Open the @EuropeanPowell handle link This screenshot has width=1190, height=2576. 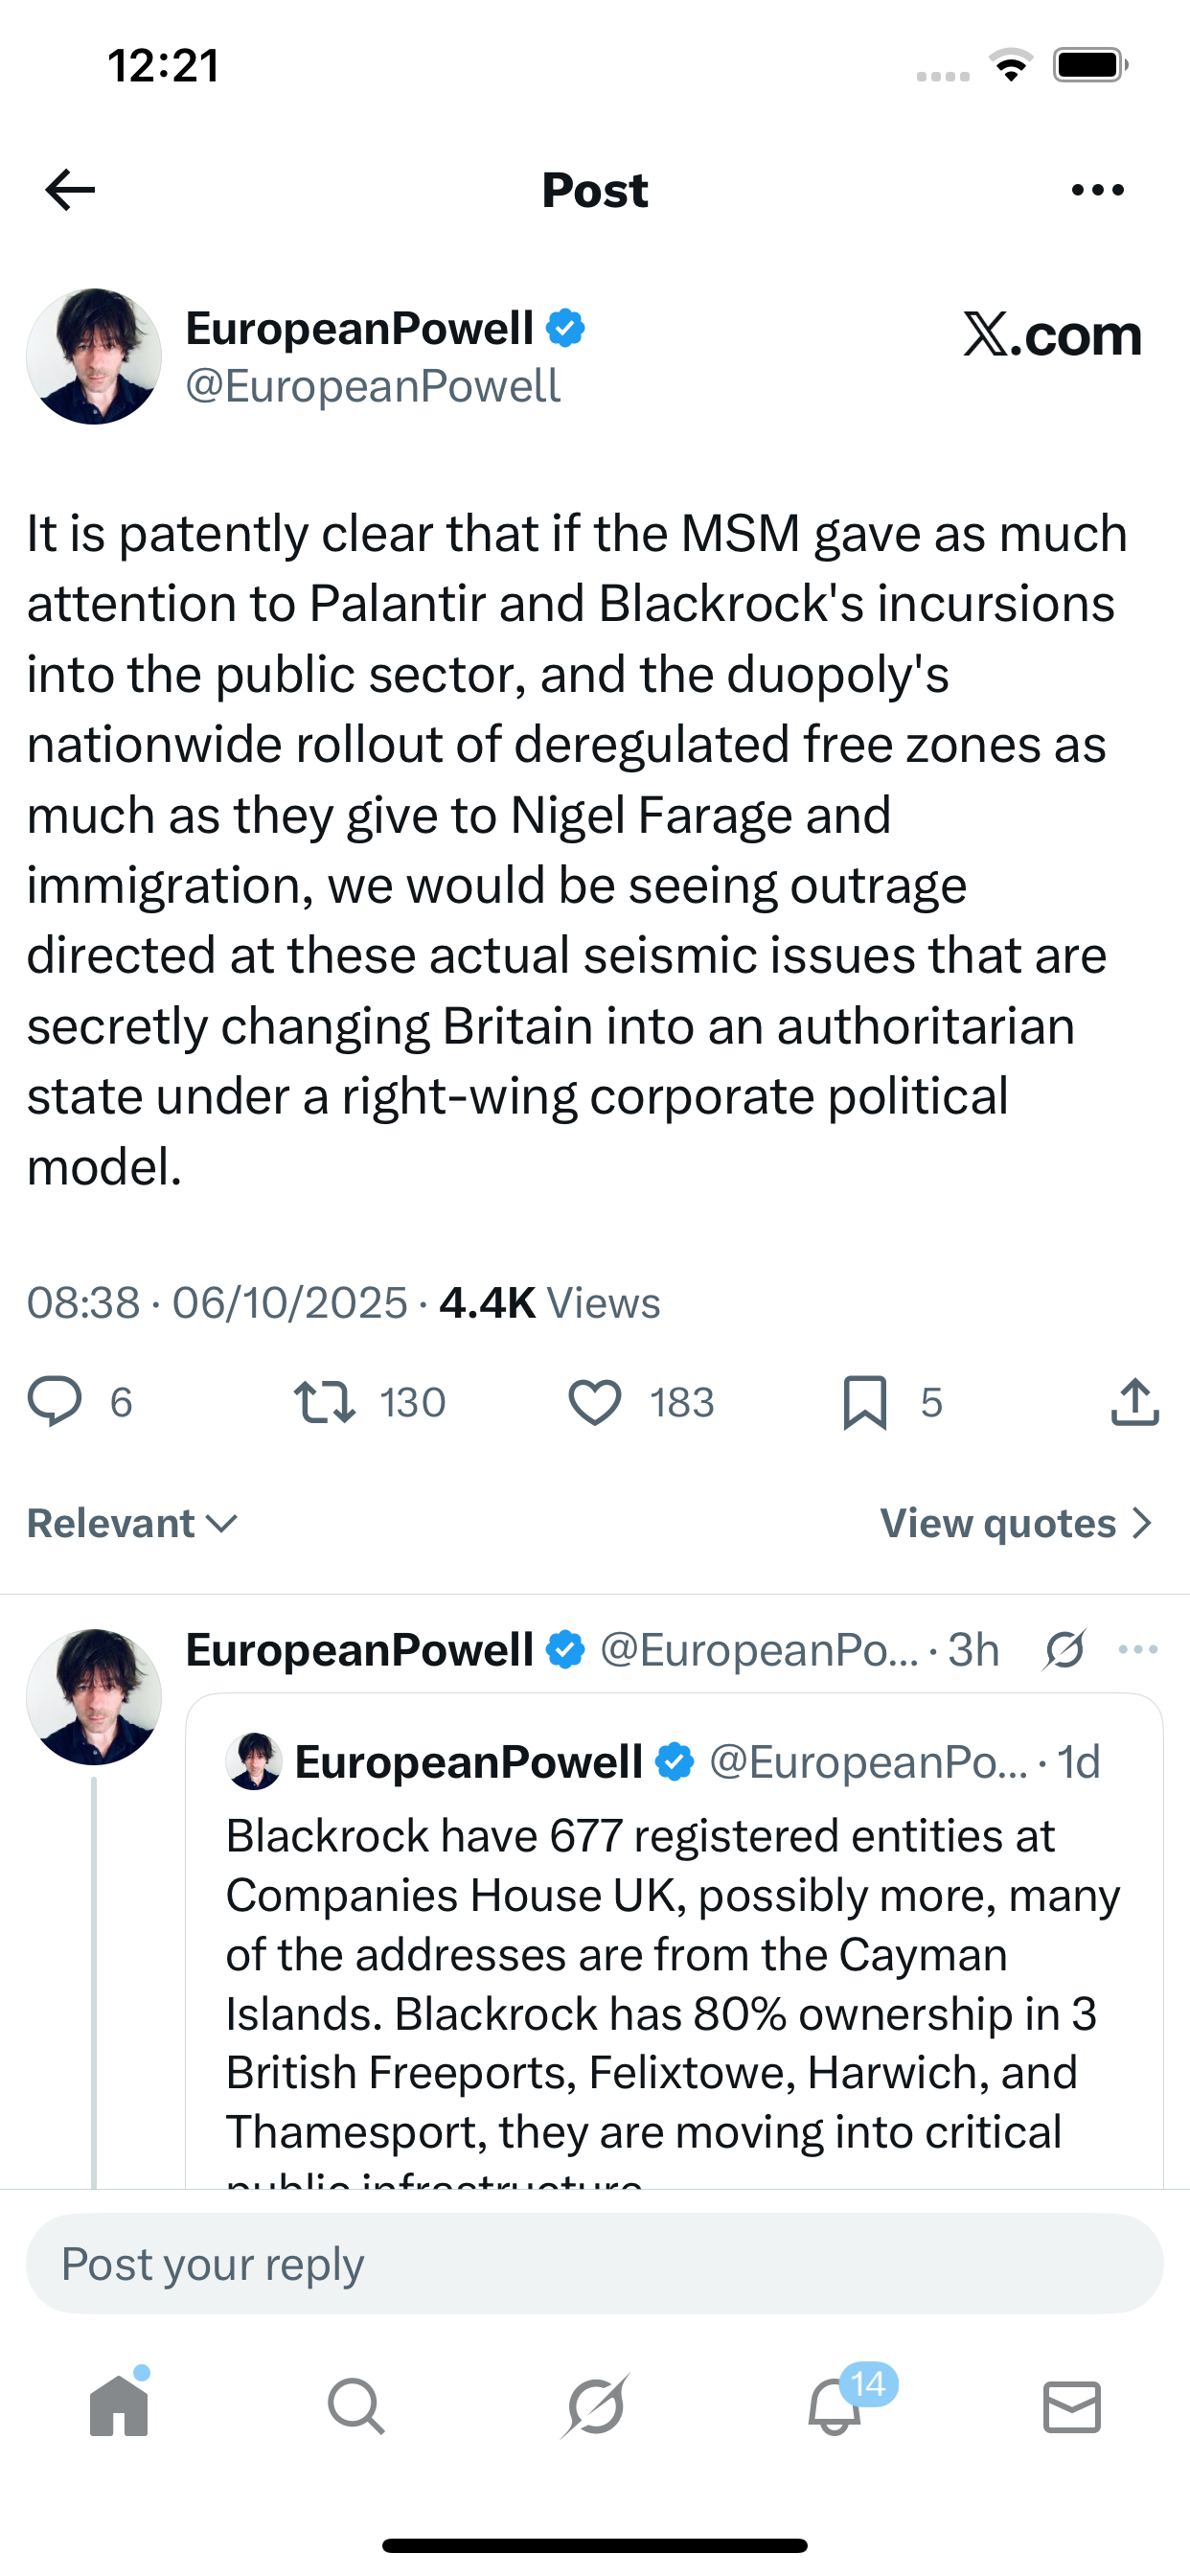point(373,387)
